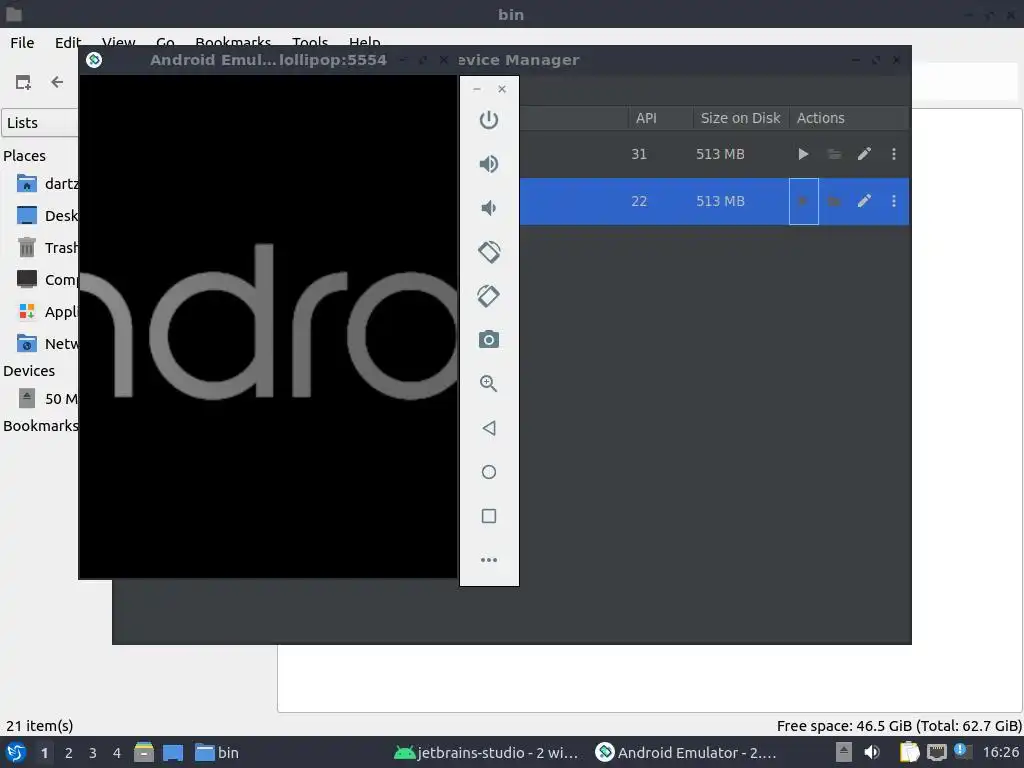Viewport: 1024px width, 768px height.
Task: Switch to workspace 3
Action: click(93, 753)
